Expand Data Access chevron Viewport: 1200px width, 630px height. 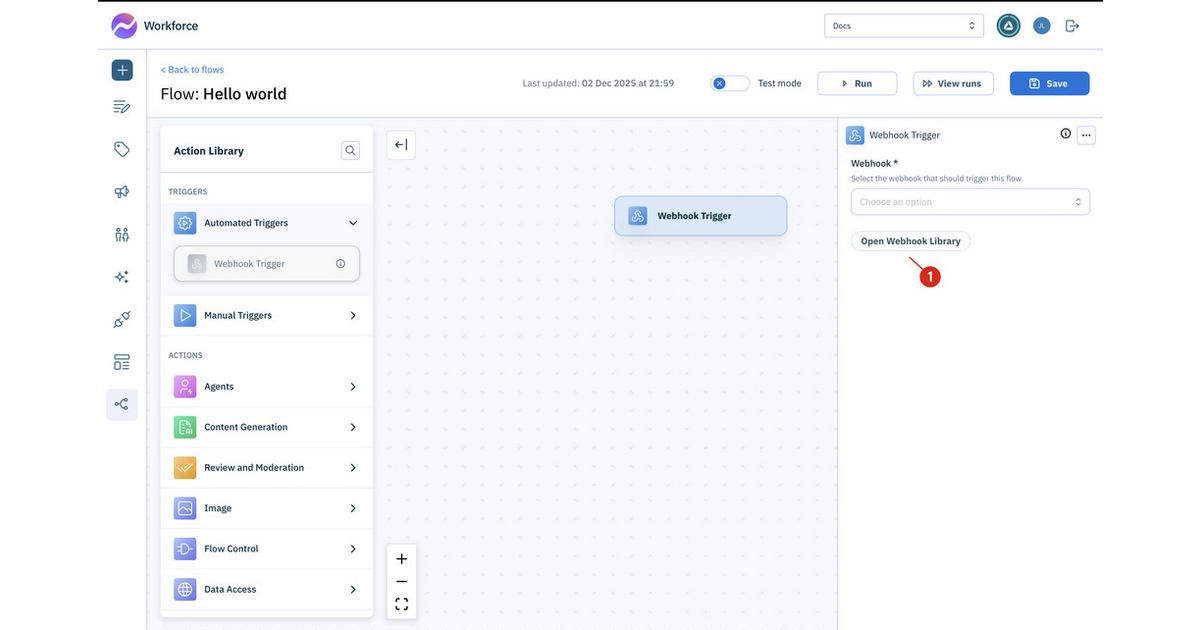pos(353,590)
